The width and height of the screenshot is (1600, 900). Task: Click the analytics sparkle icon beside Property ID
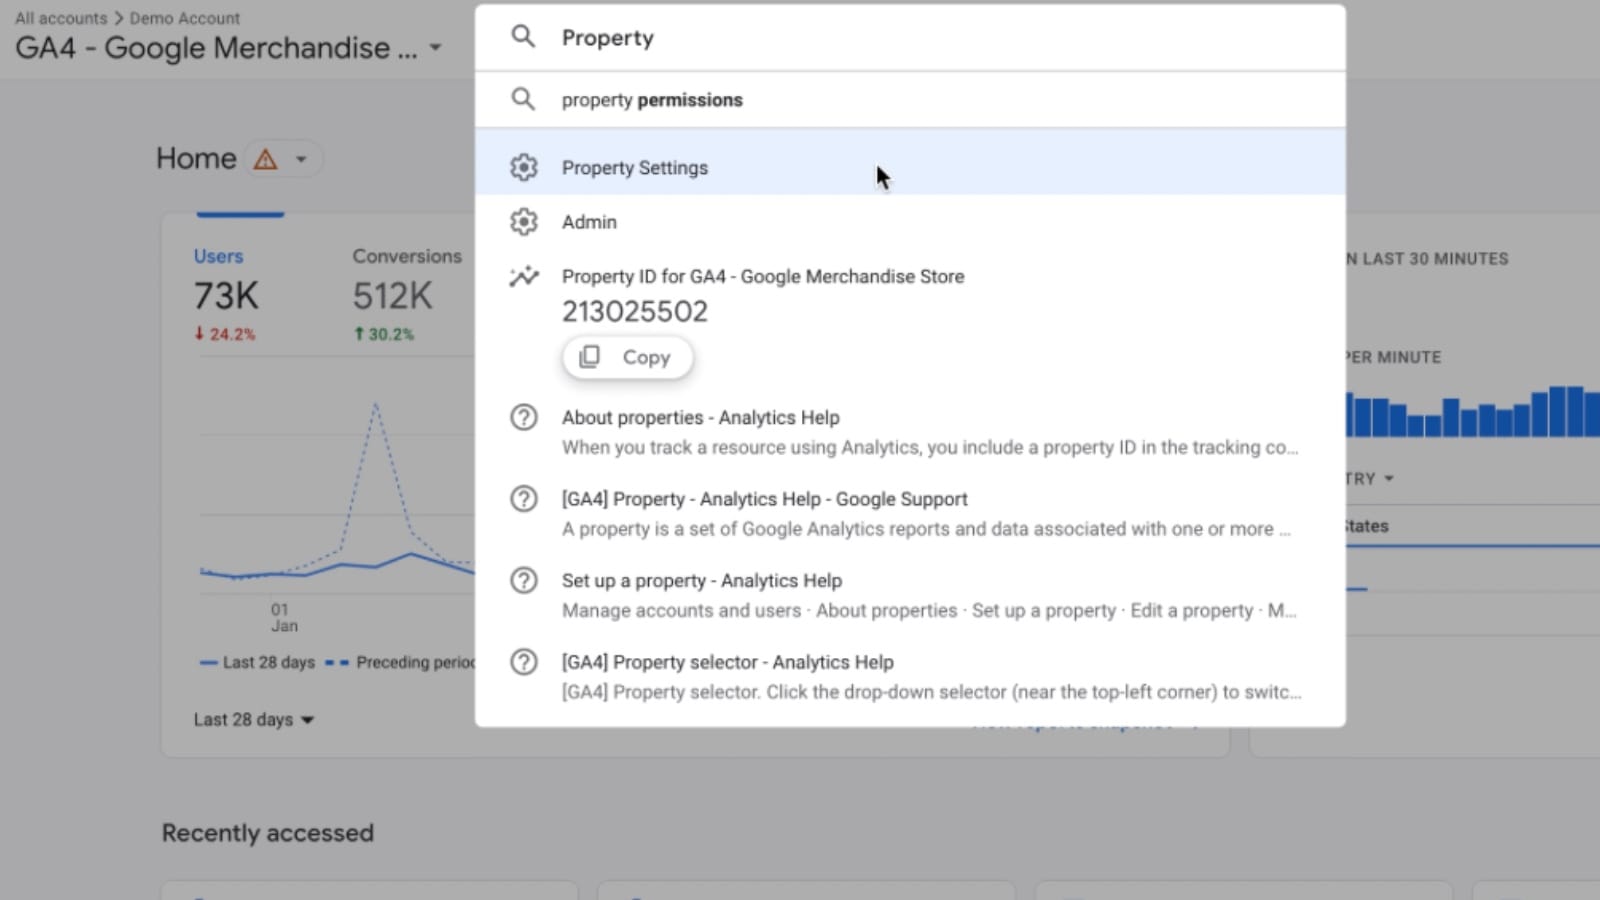point(523,276)
